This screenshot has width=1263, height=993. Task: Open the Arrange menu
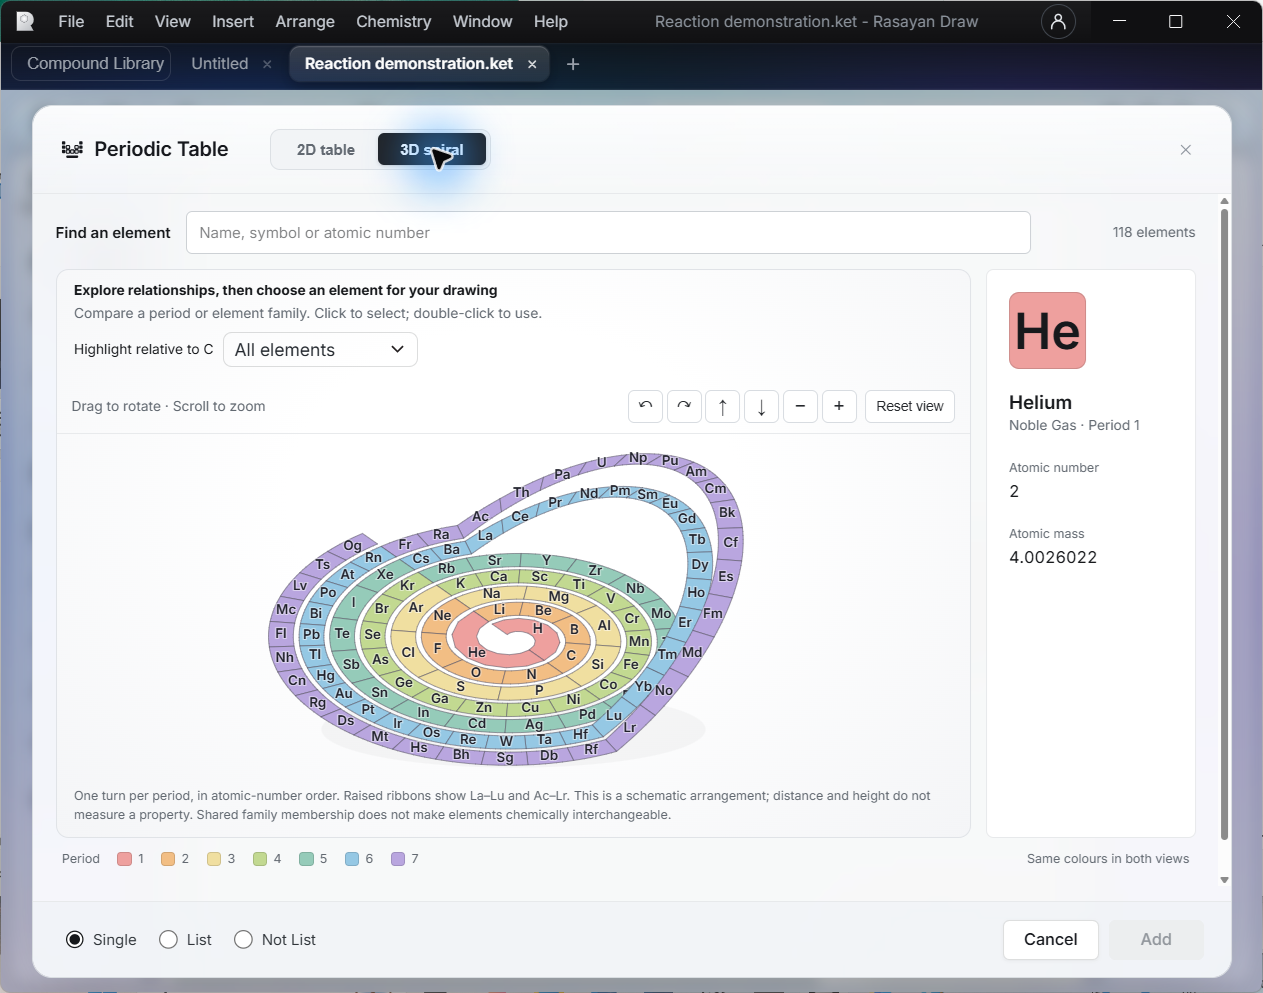coord(305,21)
